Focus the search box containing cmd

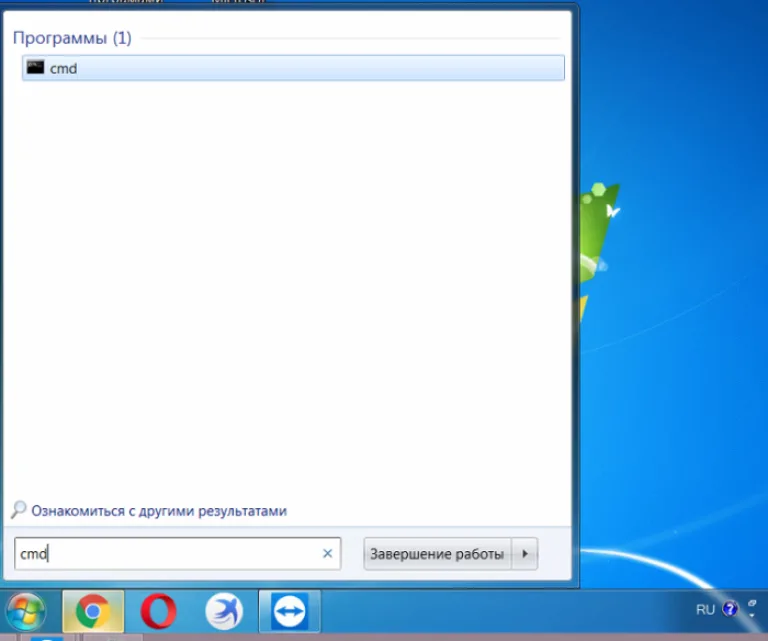click(x=177, y=554)
